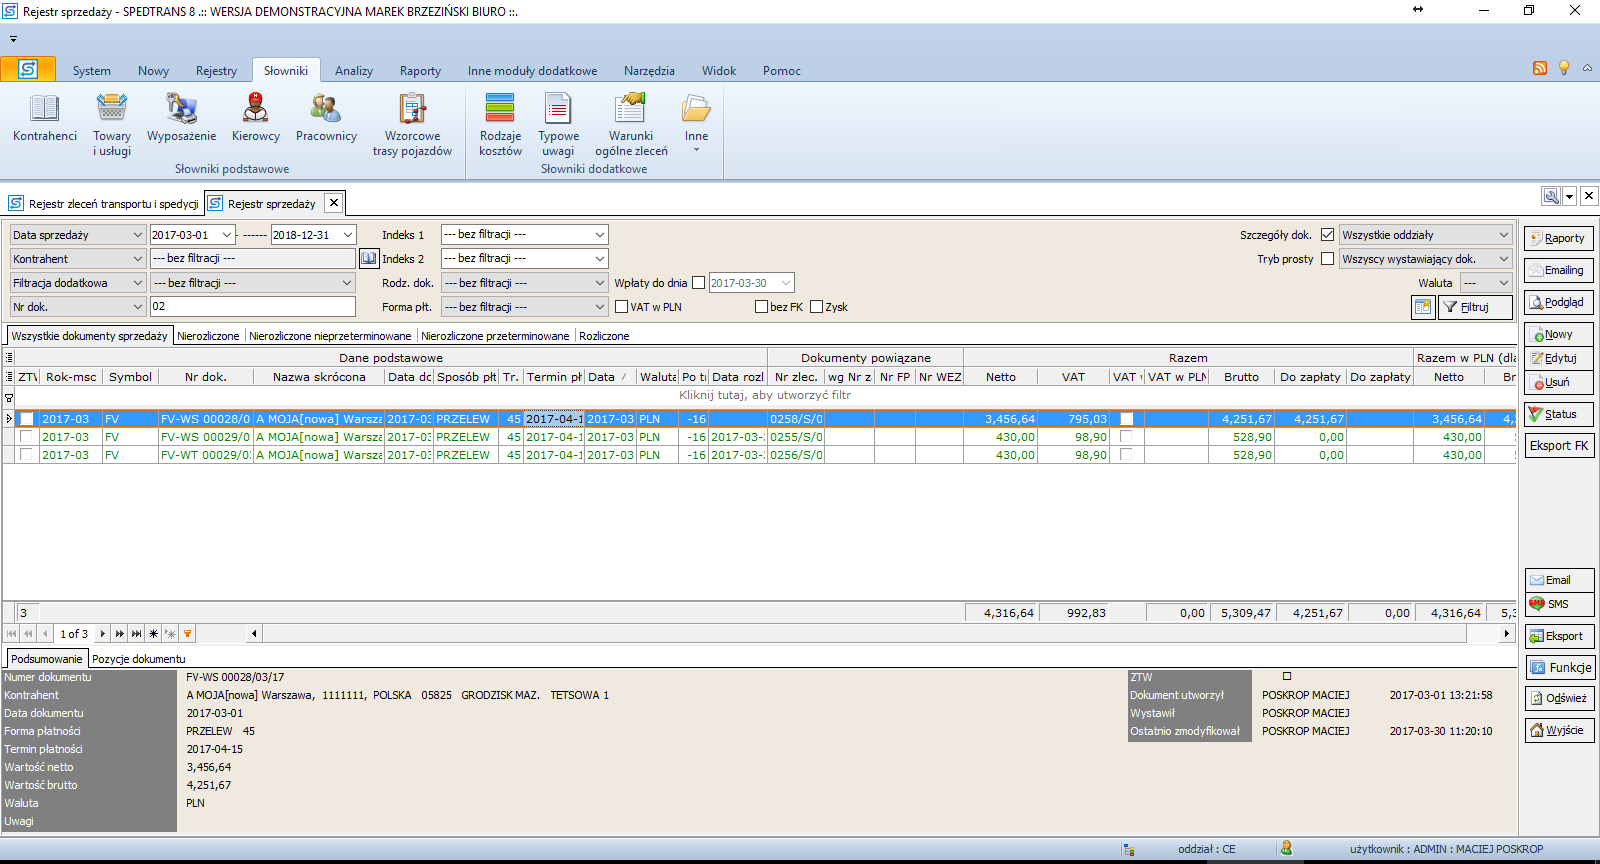The width and height of the screenshot is (1600, 864).
Task: Expand Rodz. dok. dropdown
Action: tap(600, 283)
